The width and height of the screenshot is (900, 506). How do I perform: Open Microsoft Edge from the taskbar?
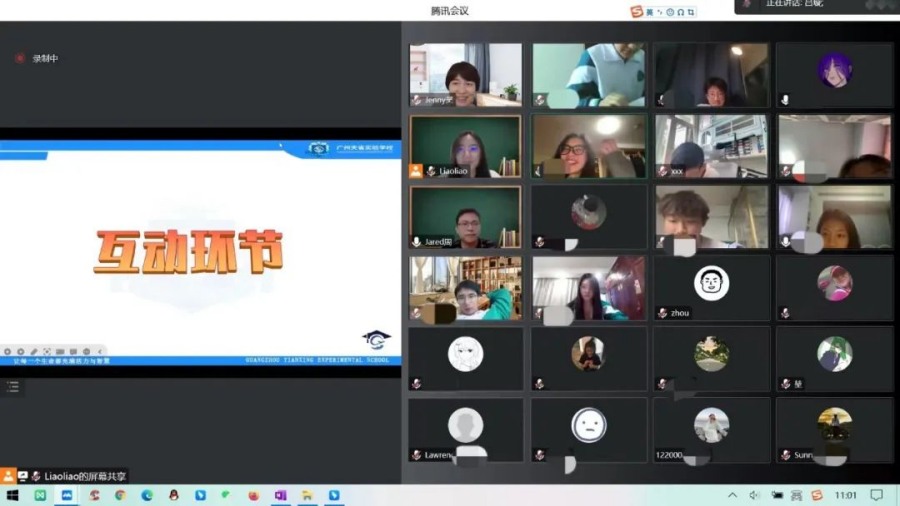(147, 495)
